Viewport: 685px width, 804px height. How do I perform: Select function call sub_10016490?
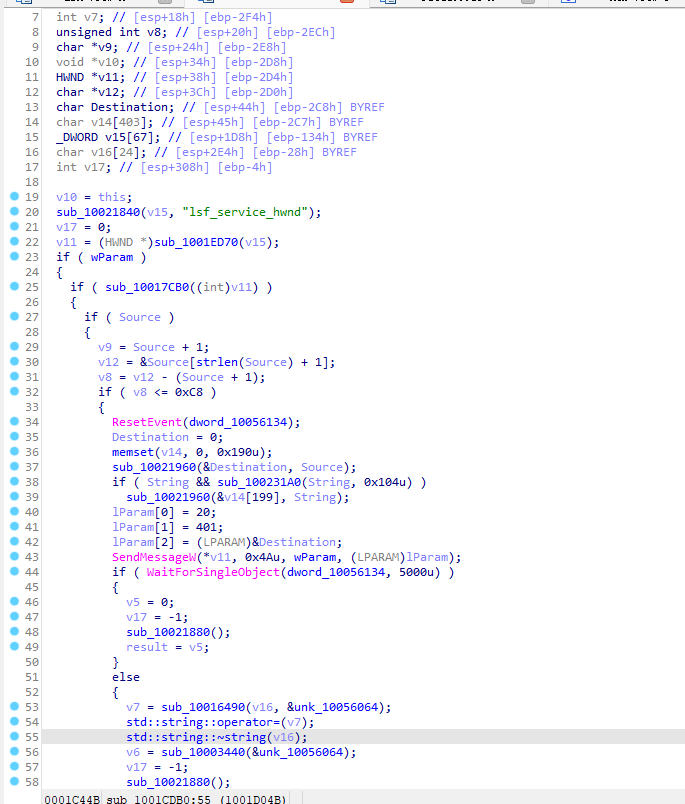point(203,707)
